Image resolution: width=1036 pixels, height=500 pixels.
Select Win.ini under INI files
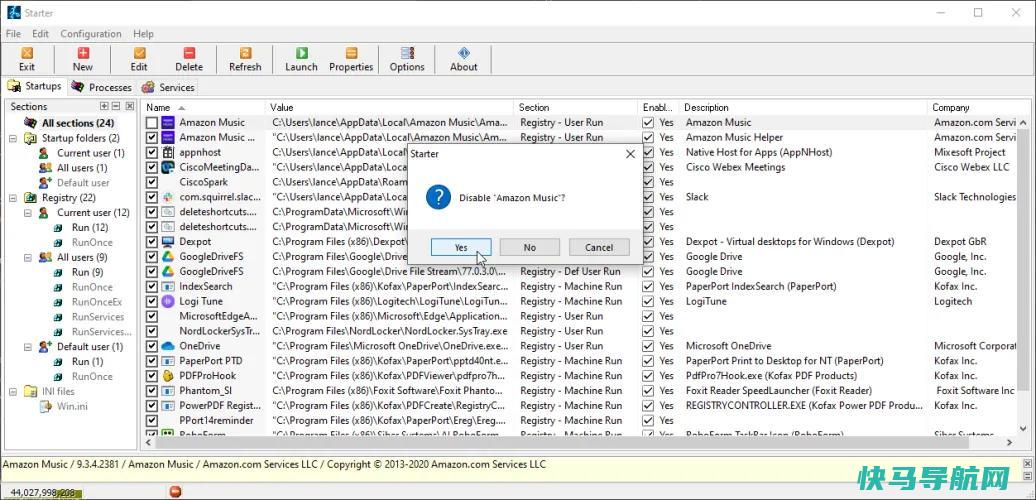point(72,406)
